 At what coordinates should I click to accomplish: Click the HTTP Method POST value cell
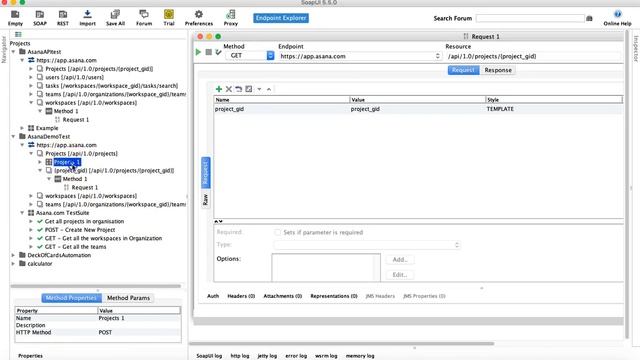pos(139,333)
